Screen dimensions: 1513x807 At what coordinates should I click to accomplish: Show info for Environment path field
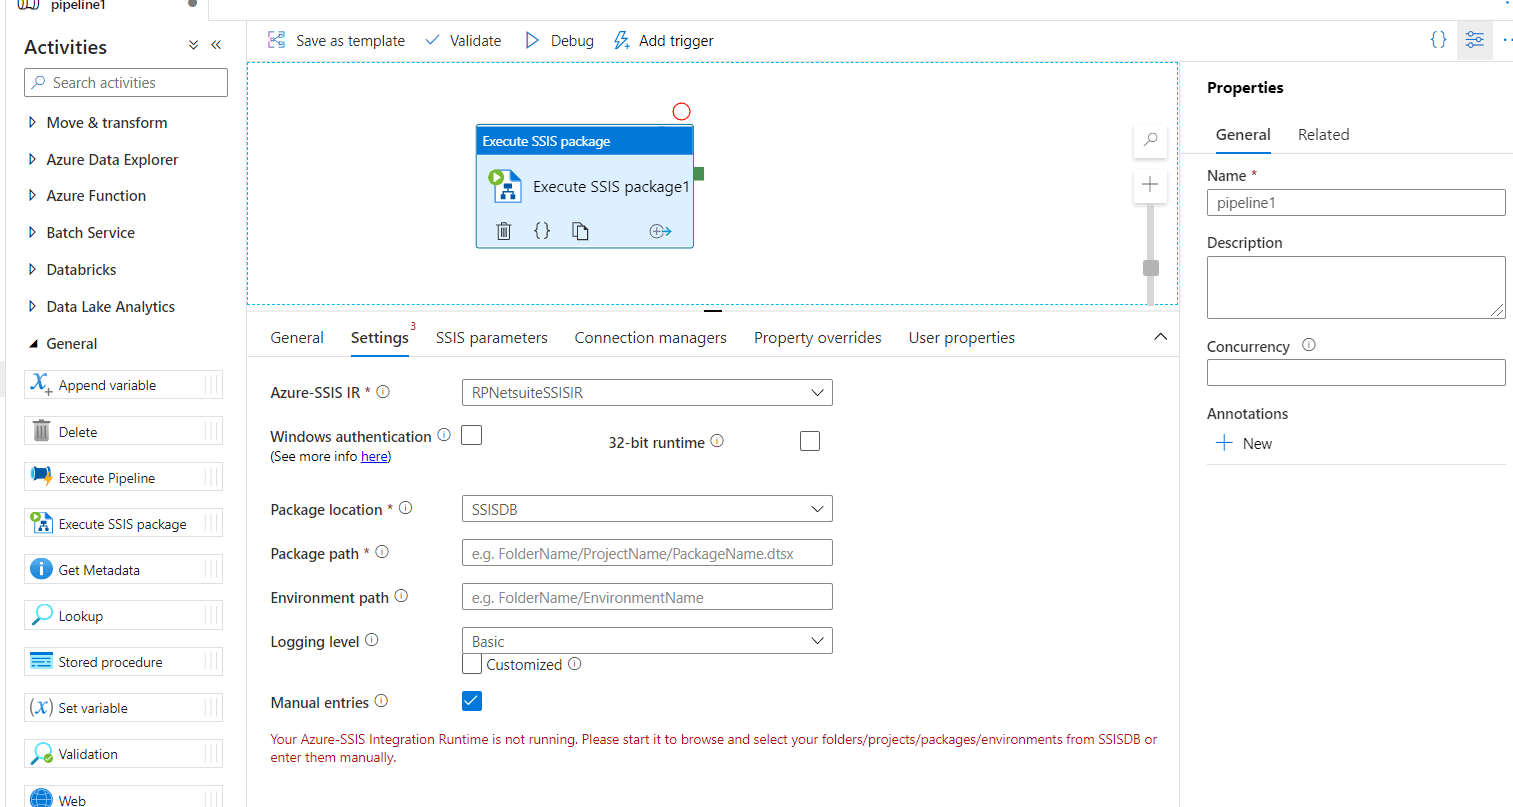401,596
